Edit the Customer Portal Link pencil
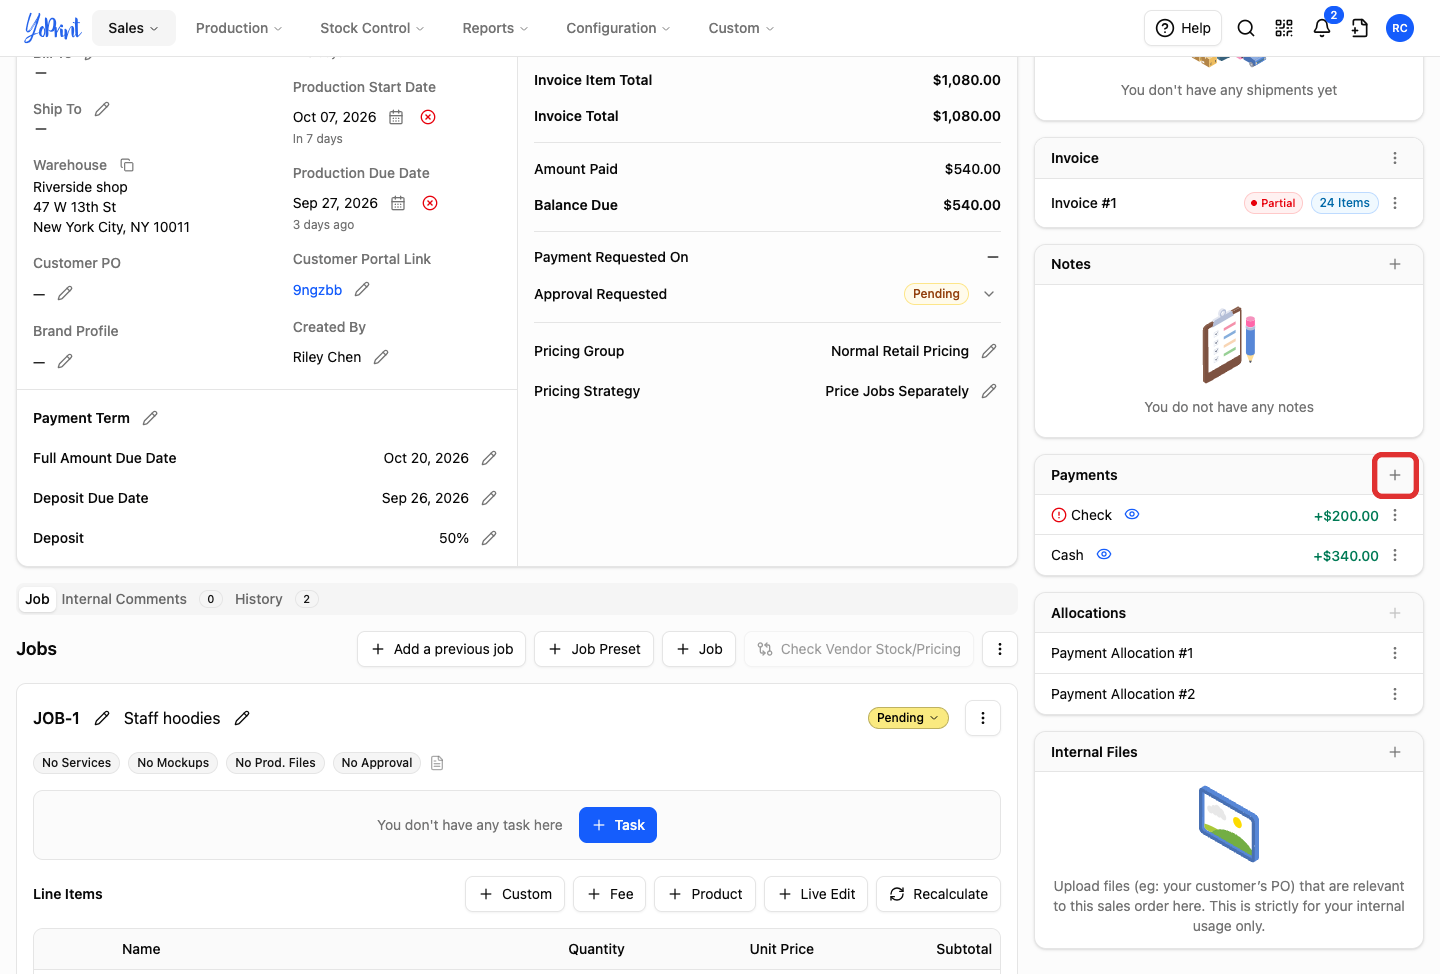1440x974 pixels. click(x=362, y=289)
